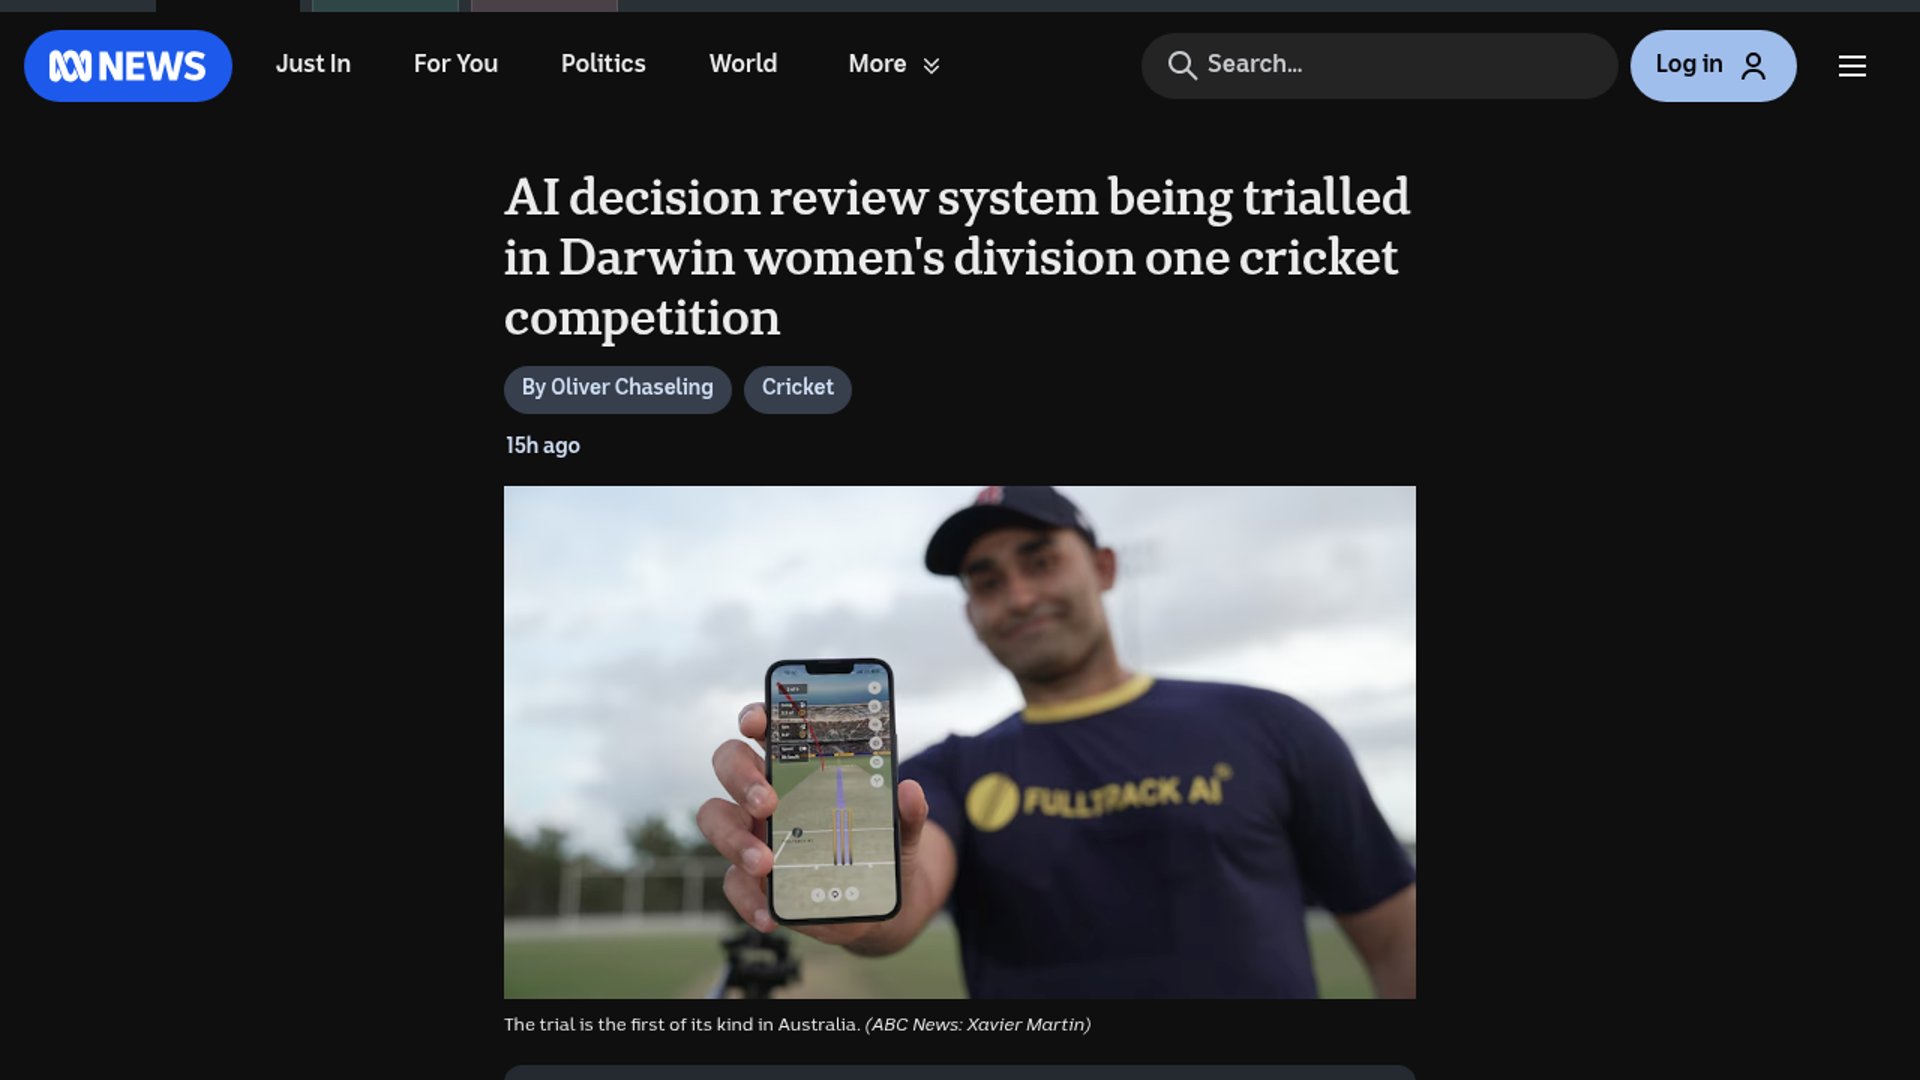Open the Politics section
Screen dimensions: 1920x1080
coord(603,64)
